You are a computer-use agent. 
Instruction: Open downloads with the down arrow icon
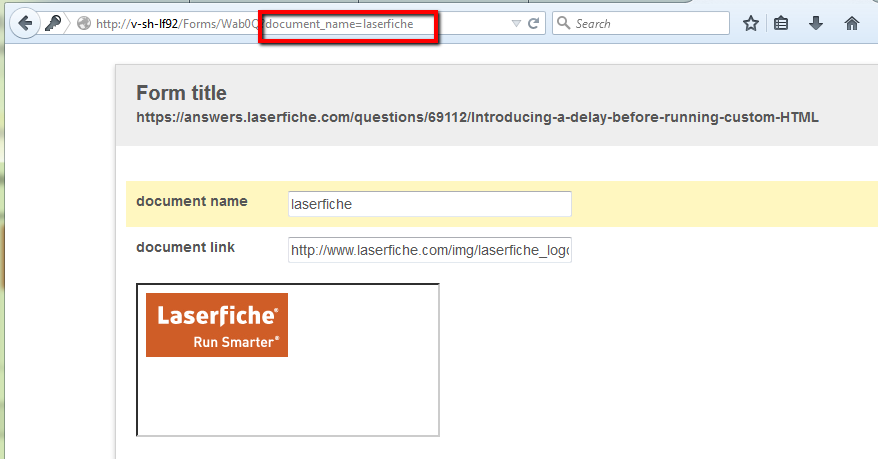click(816, 24)
